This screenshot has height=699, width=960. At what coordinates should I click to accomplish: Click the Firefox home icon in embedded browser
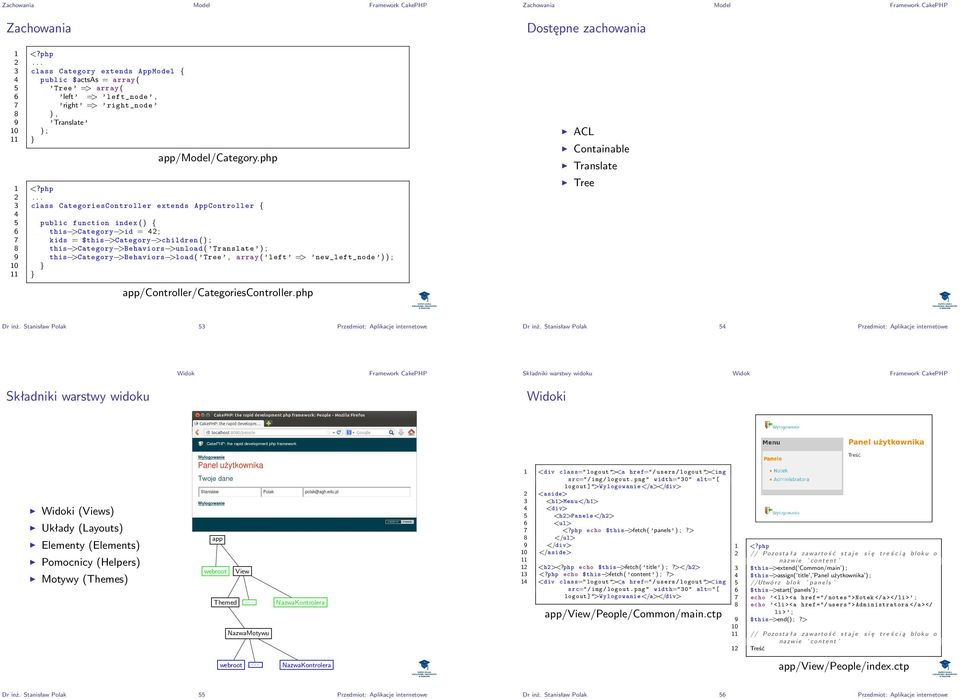[411, 432]
